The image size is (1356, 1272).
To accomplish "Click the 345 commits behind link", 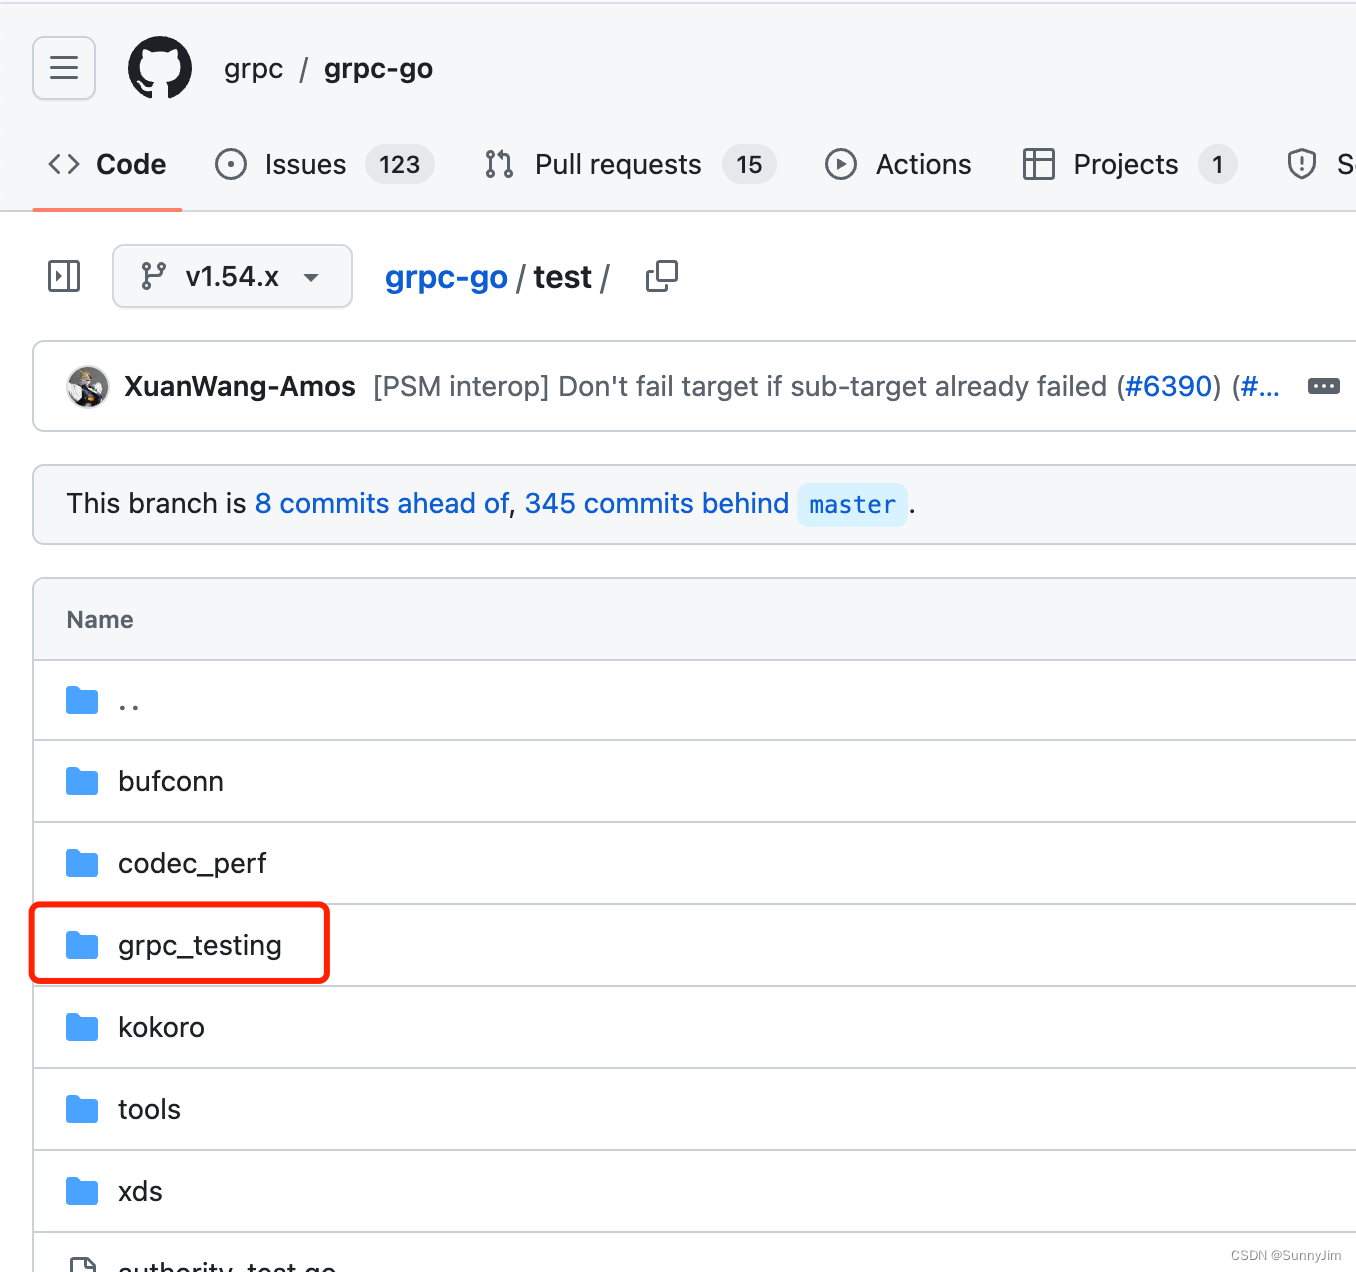I will click(657, 503).
